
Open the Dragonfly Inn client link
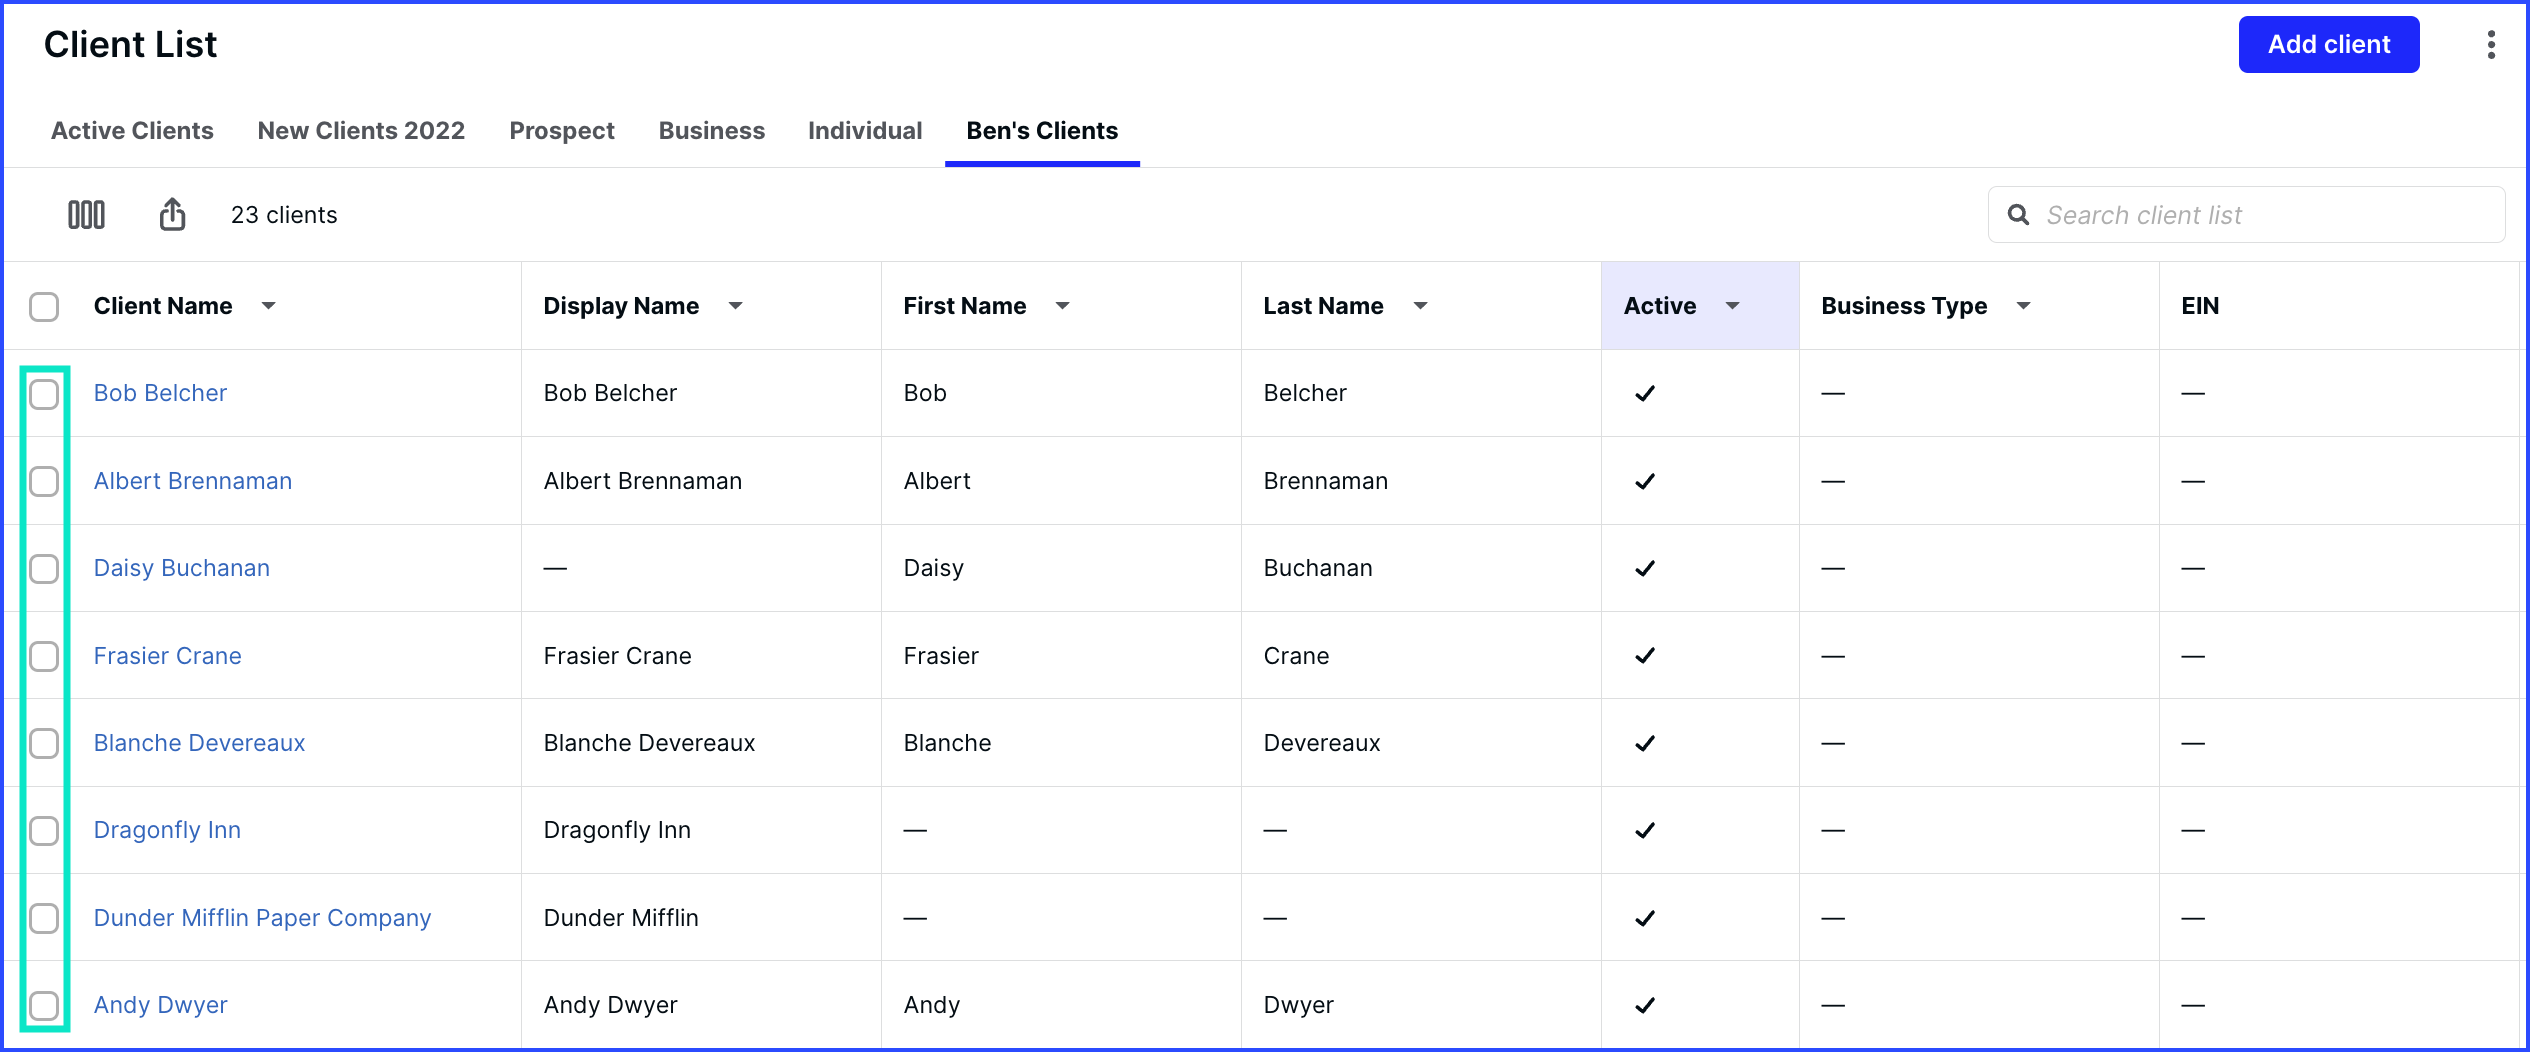(167, 830)
